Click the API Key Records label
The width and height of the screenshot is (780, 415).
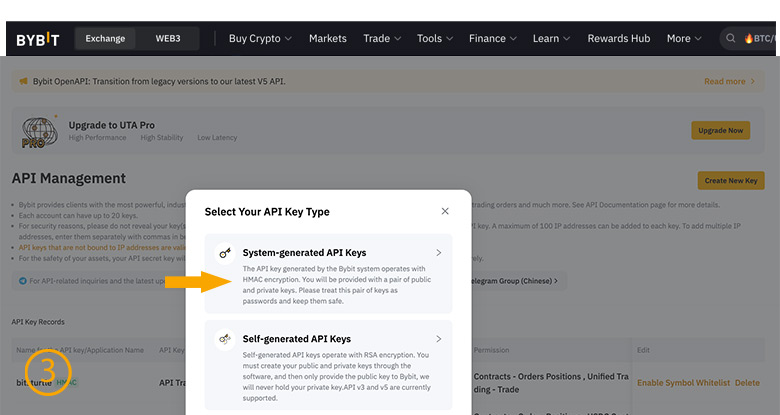[38, 322]
